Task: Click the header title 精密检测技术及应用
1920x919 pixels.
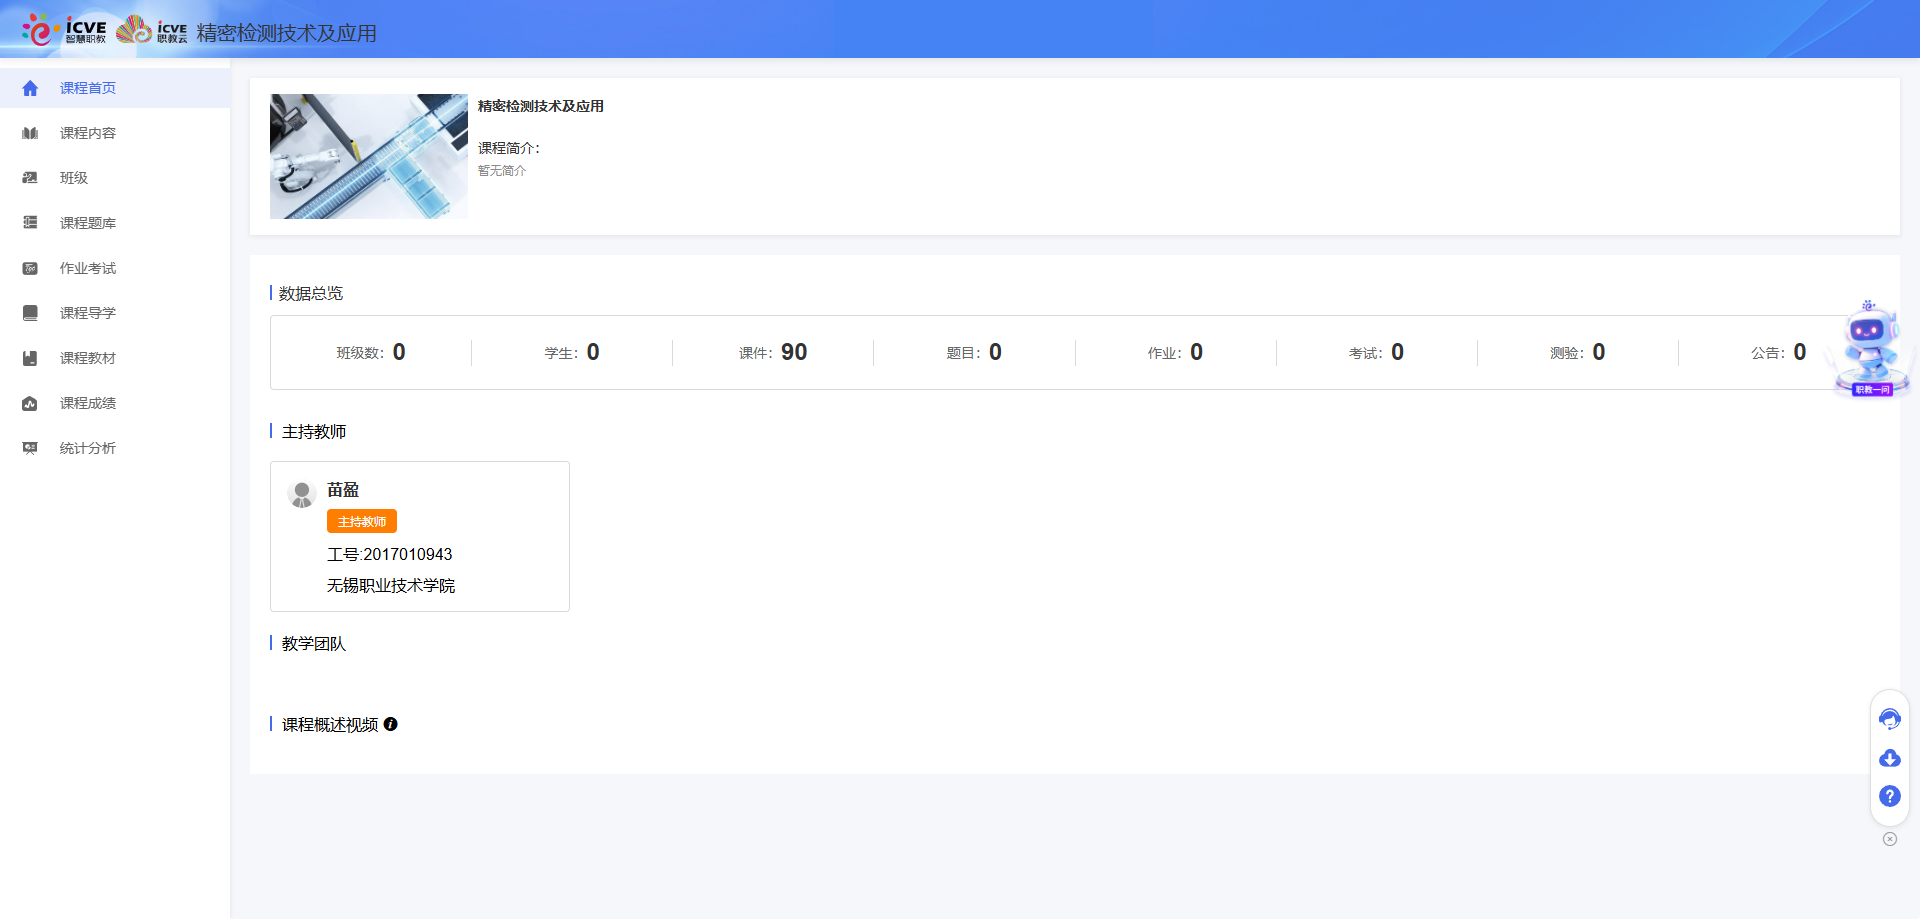Action: click(x=286, y=33)
